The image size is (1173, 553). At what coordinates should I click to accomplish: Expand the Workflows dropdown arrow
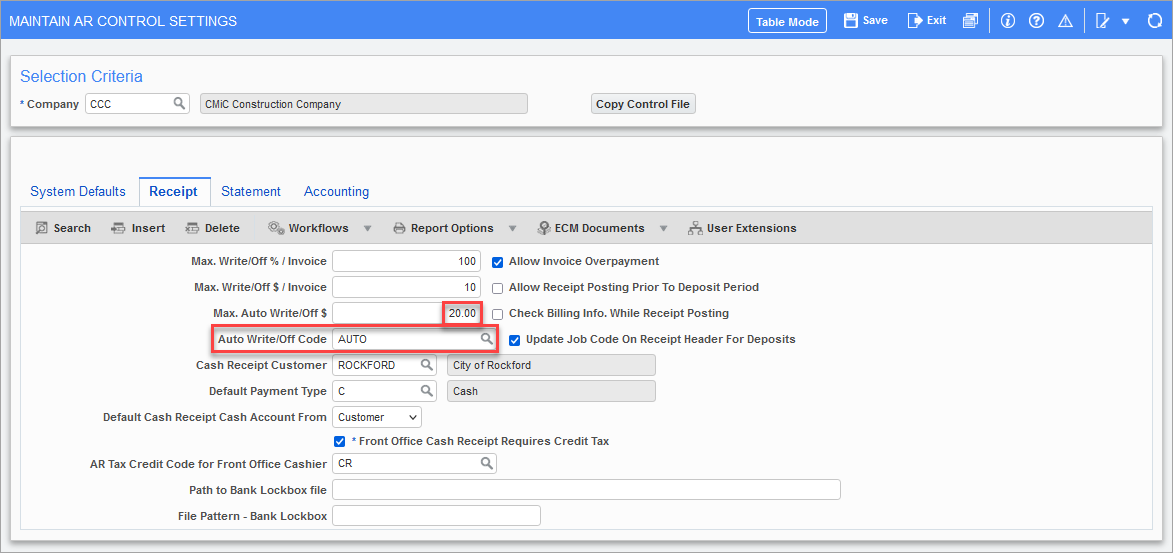[367, 228]
